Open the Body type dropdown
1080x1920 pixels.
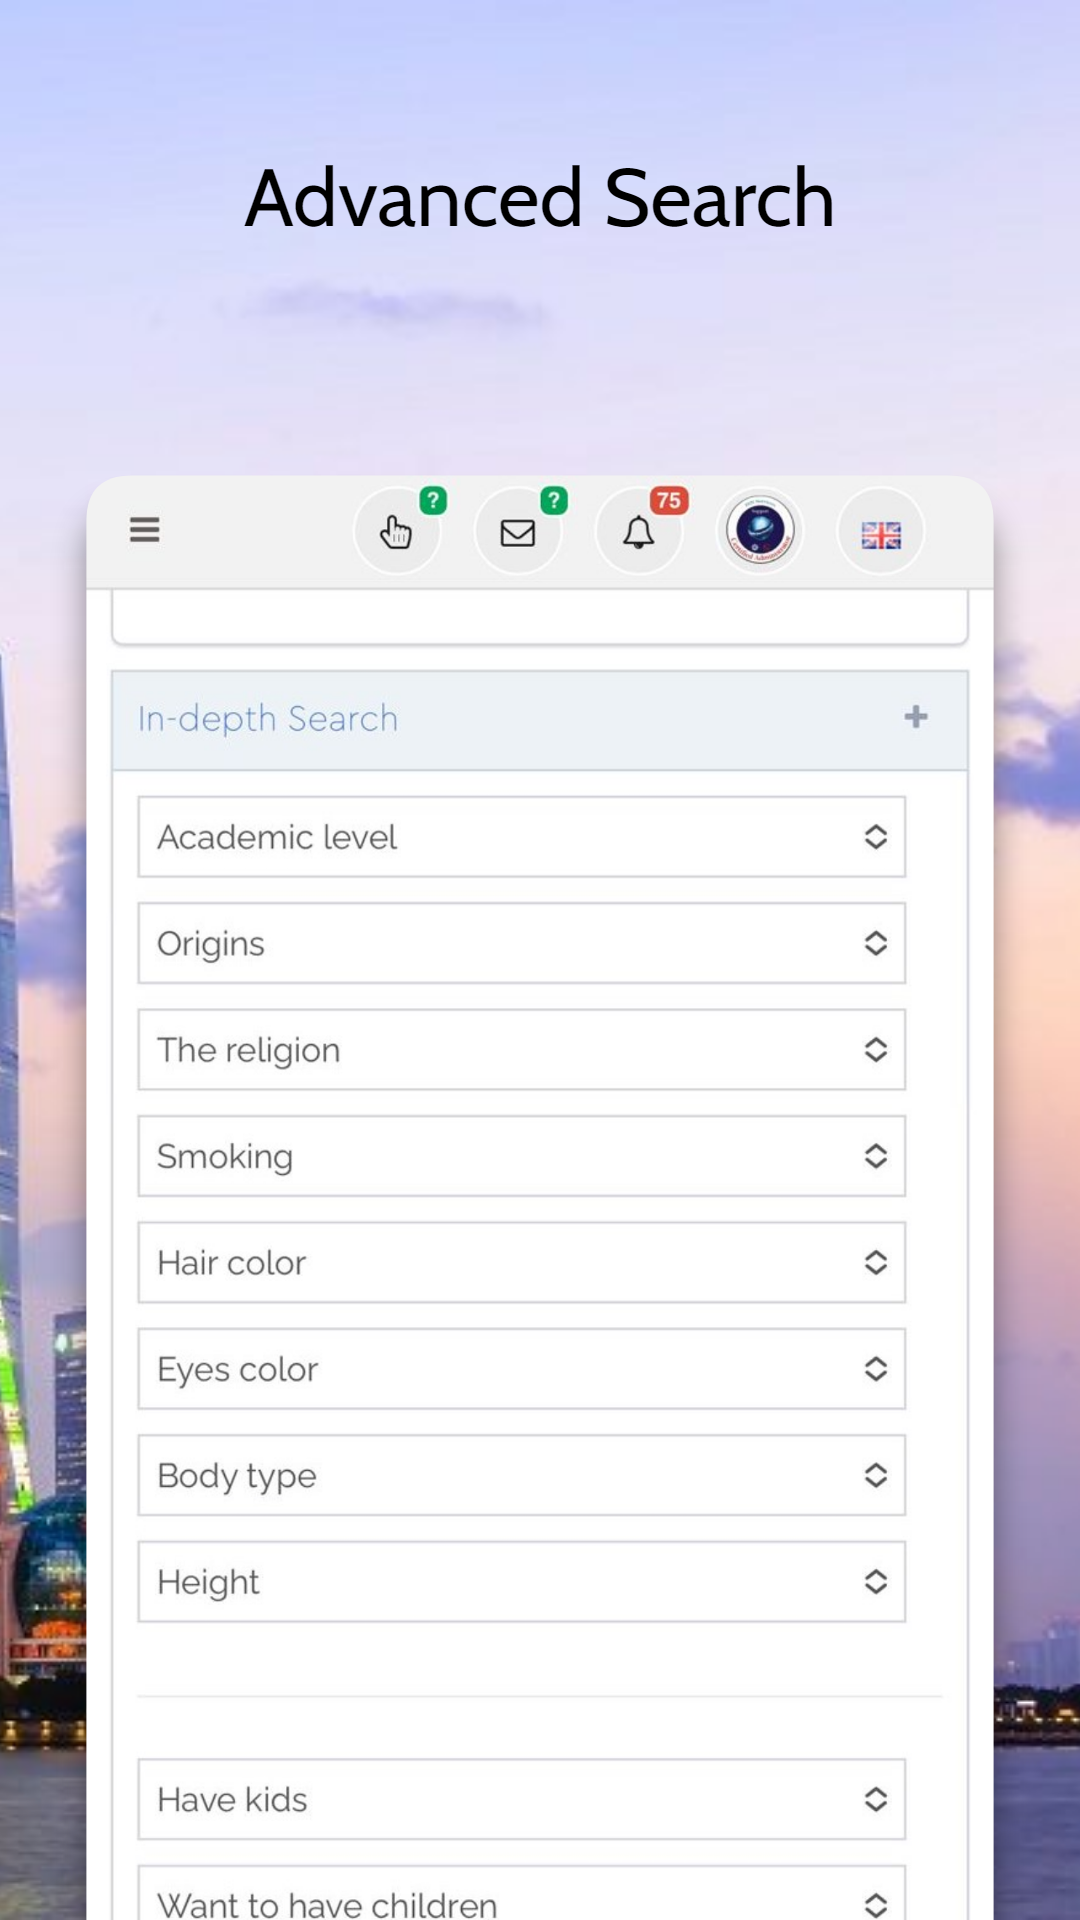point(521,1475)
